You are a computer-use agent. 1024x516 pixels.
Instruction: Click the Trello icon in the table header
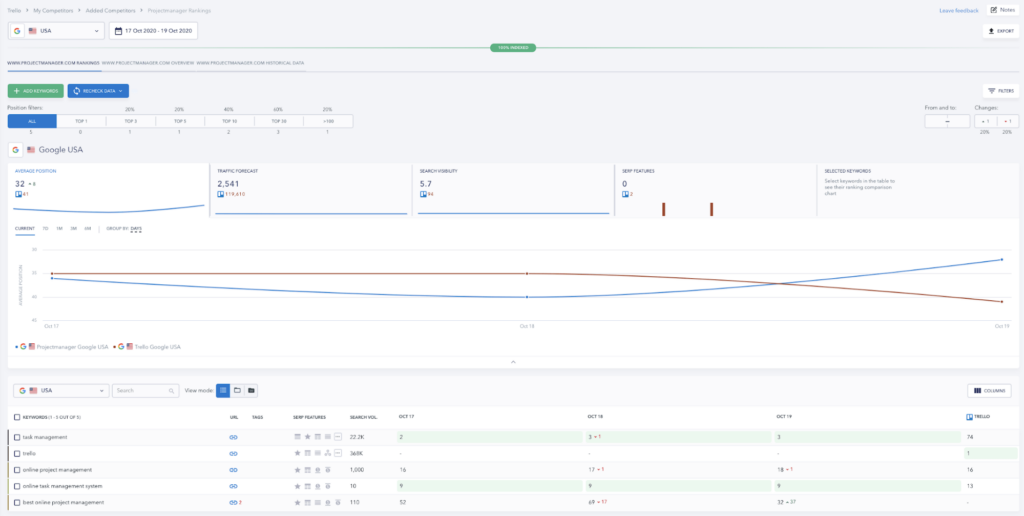tap(970, 416)
